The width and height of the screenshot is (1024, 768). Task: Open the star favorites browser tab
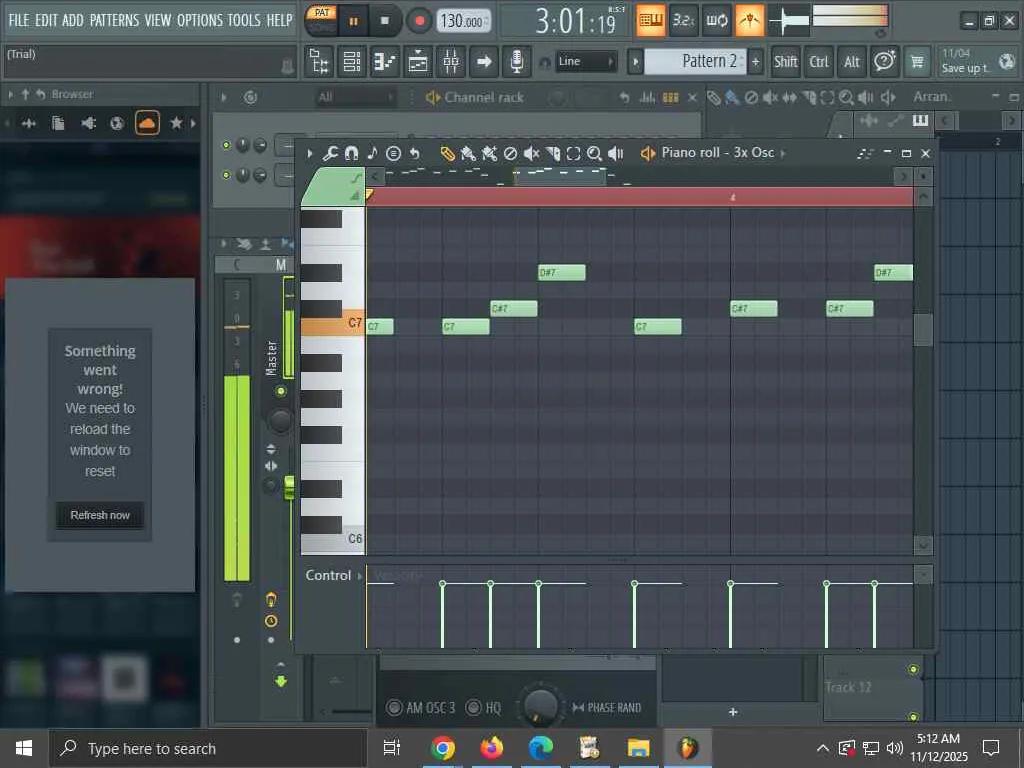[x=176, y=123]
